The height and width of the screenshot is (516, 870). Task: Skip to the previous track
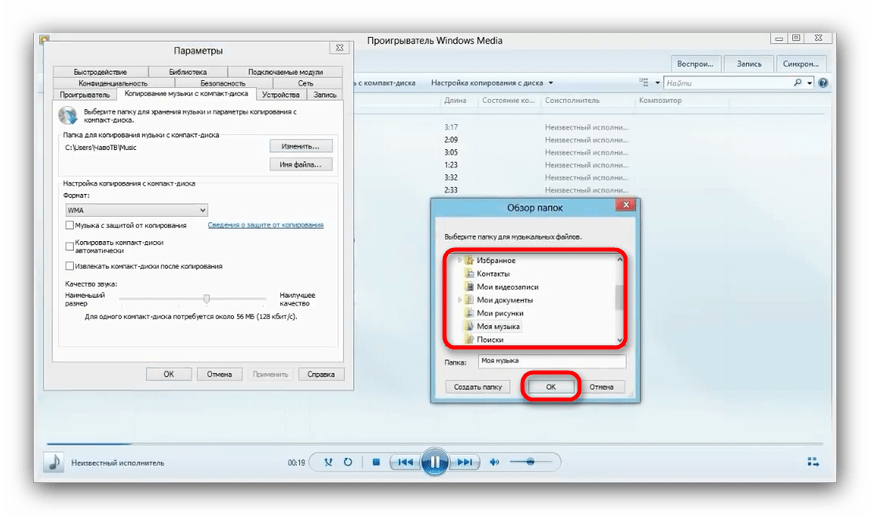click(x=405, y=462)
